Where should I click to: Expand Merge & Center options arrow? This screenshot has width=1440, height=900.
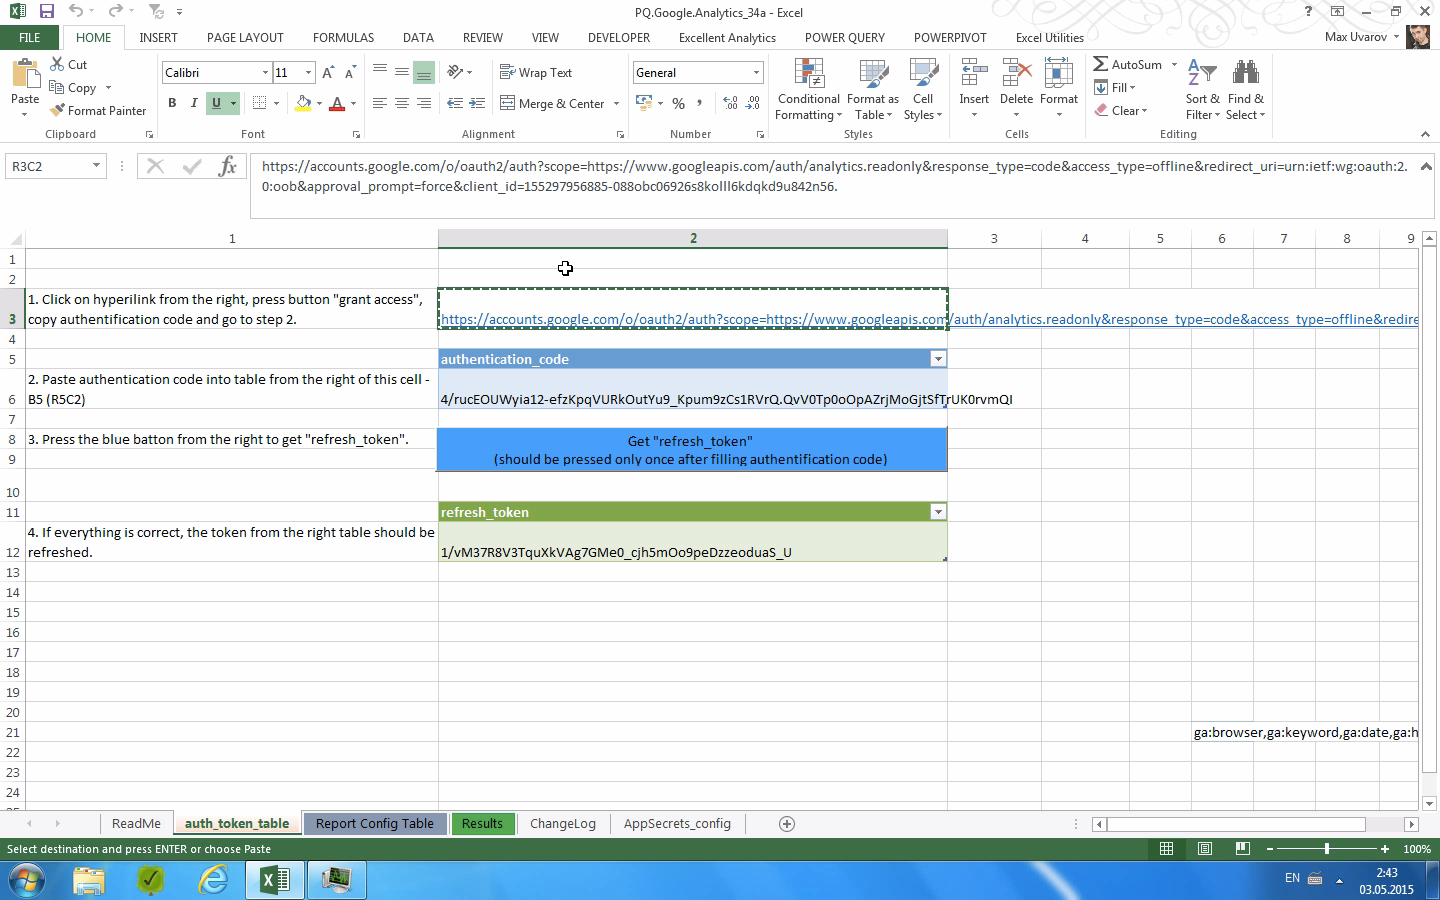616,103
